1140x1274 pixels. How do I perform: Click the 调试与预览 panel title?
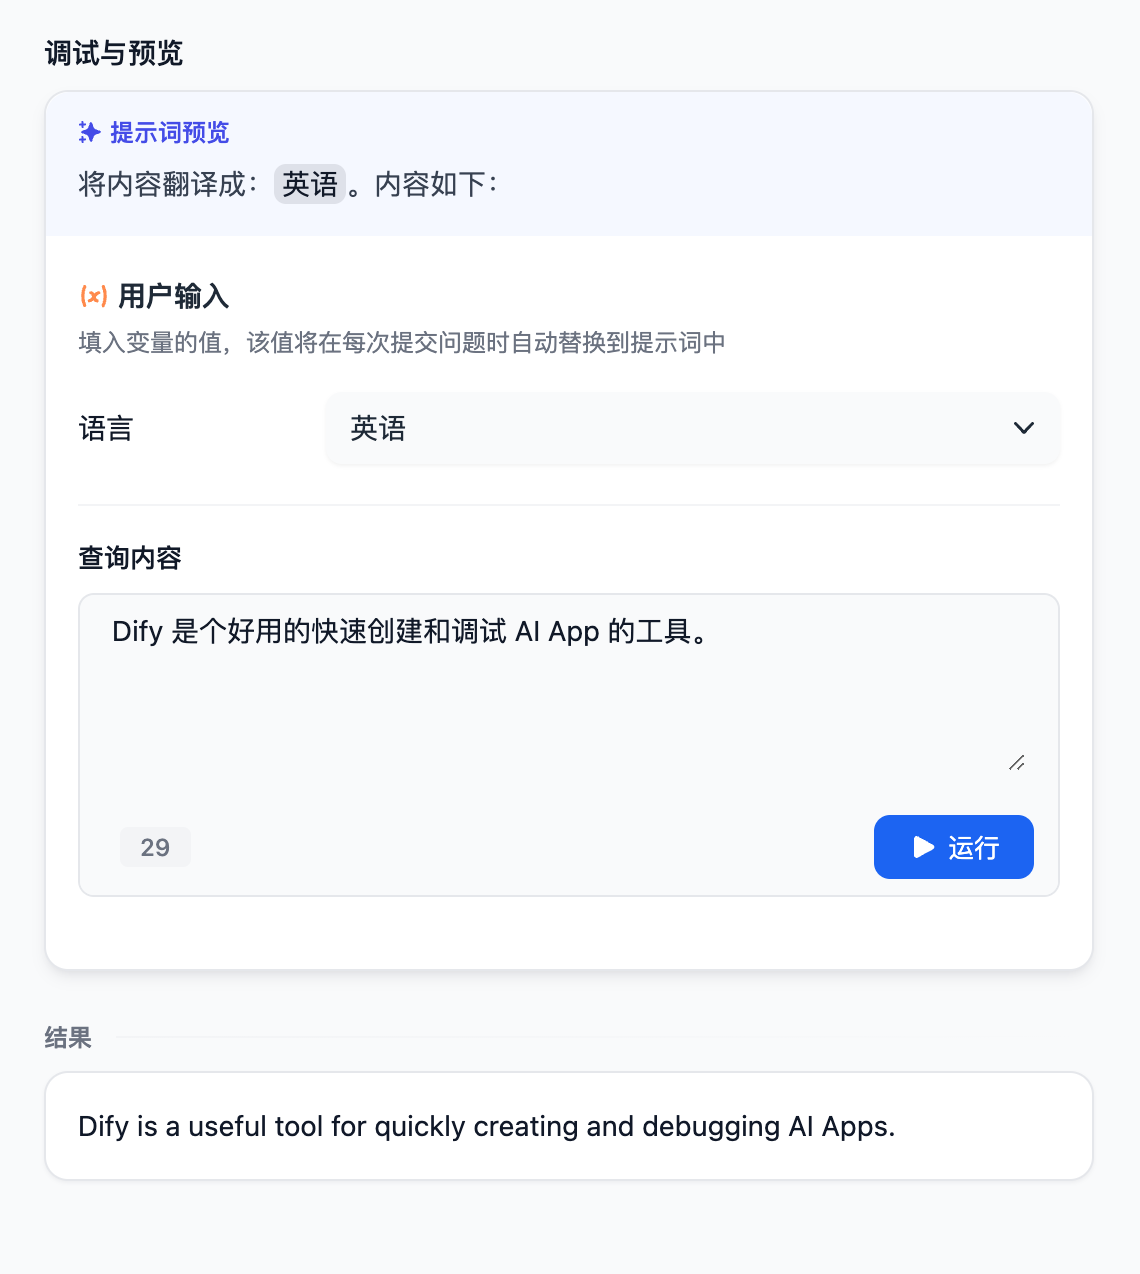point(114,53)
